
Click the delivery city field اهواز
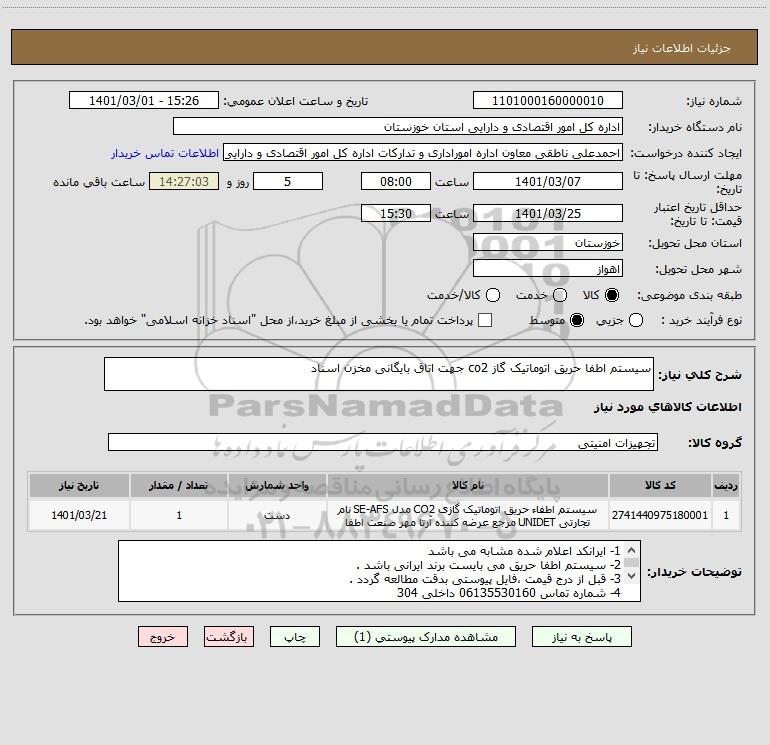coord(548,269)
